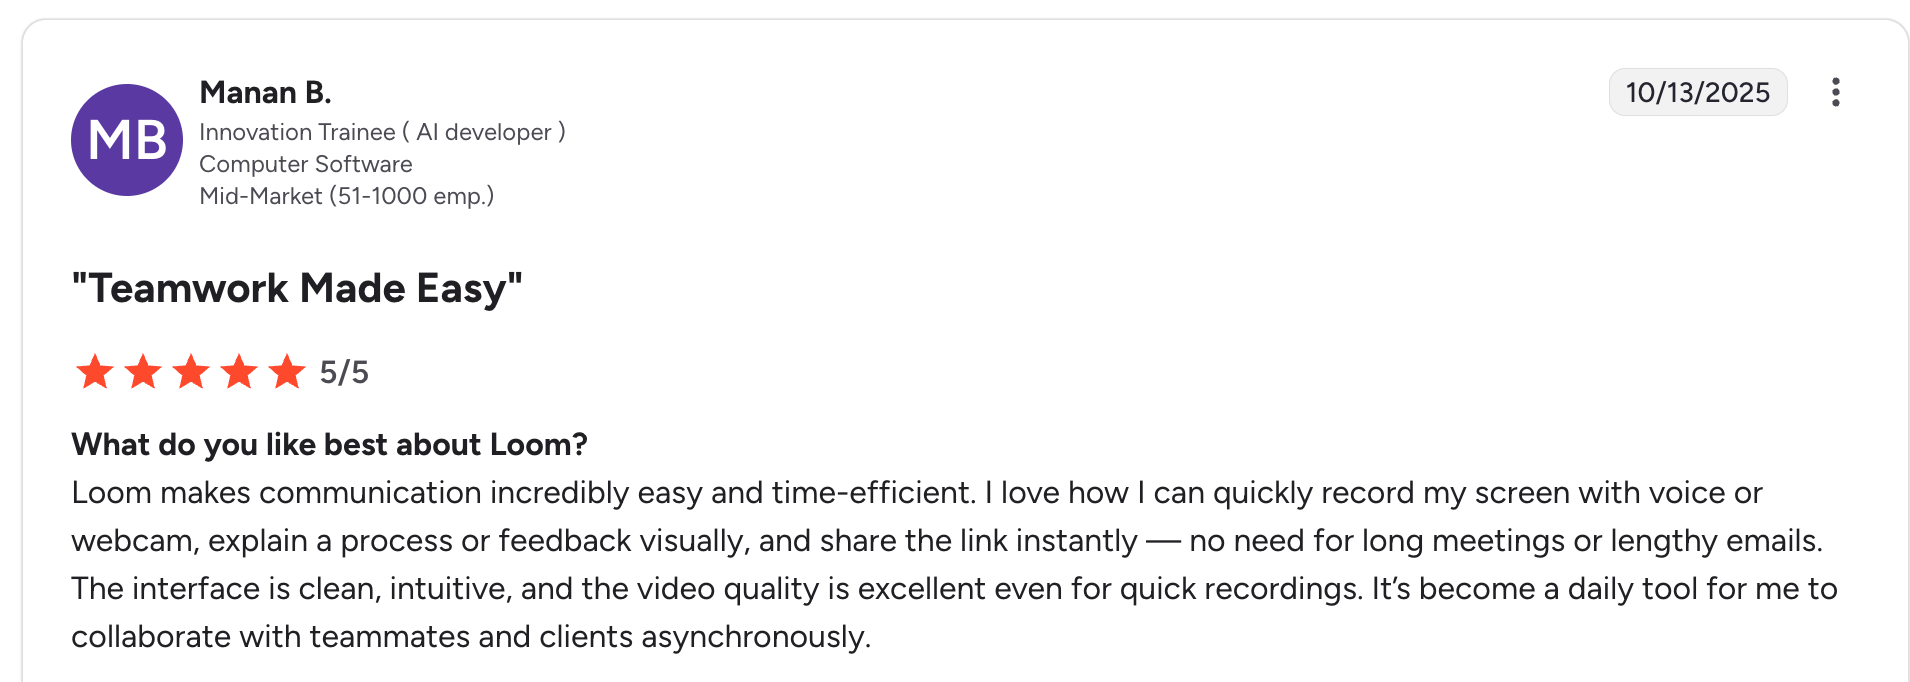Click the Mid-Market company size text
The width and height of the screenshot is (1910, 682).
pos(347,195)
